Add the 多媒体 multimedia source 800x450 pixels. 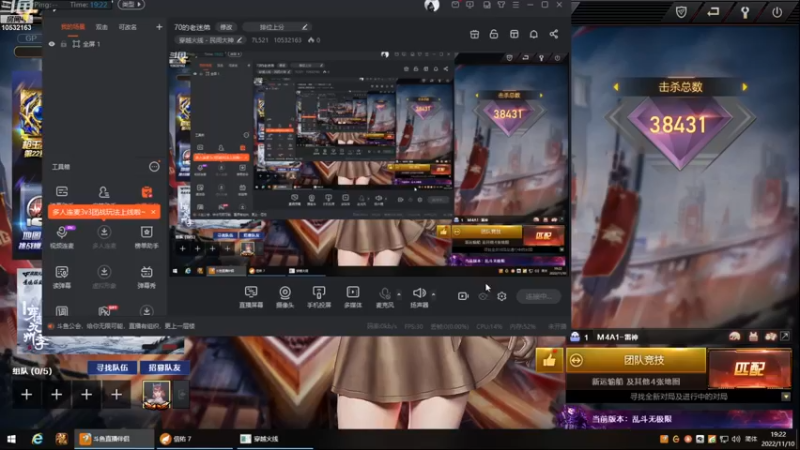(x=353, y=296)
